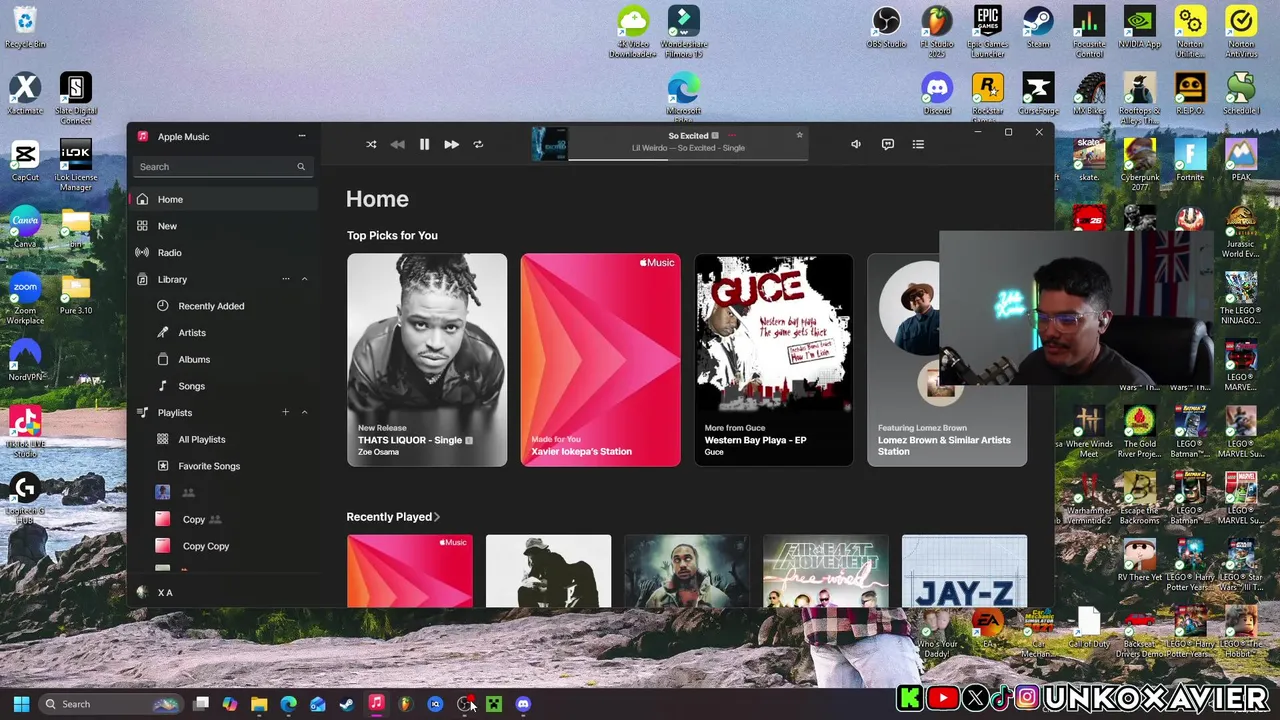Open Task View on the taskbar
Screen dimensions: 1280x720
[201, 704]
